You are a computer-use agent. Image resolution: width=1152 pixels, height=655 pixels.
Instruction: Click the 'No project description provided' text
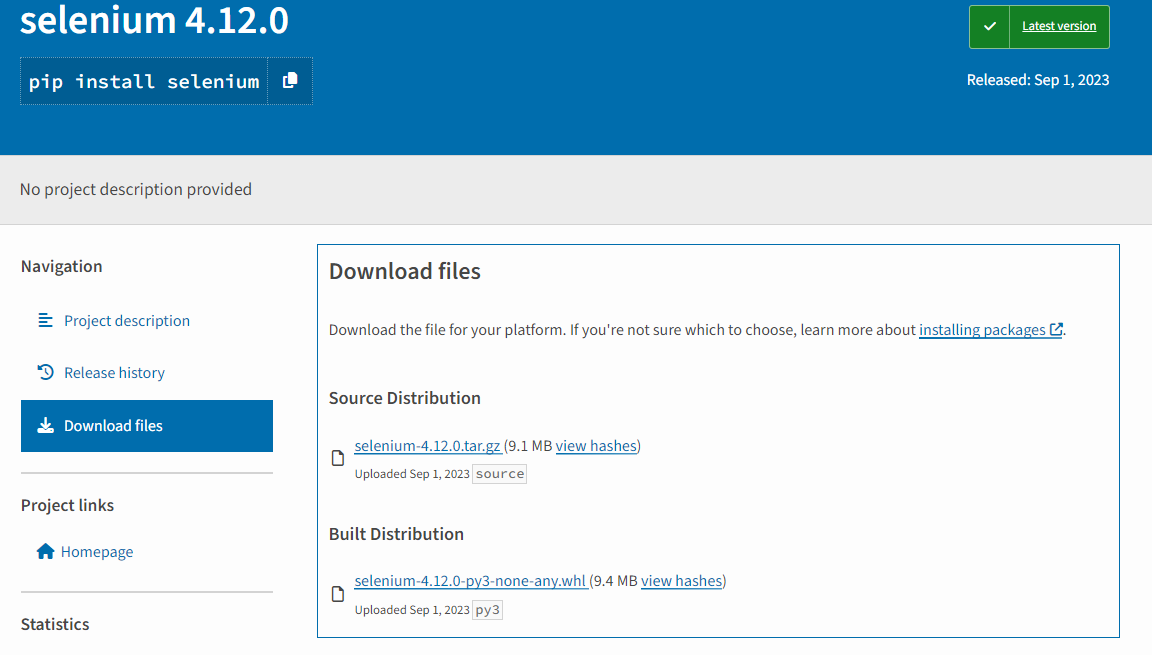[136, 189]
